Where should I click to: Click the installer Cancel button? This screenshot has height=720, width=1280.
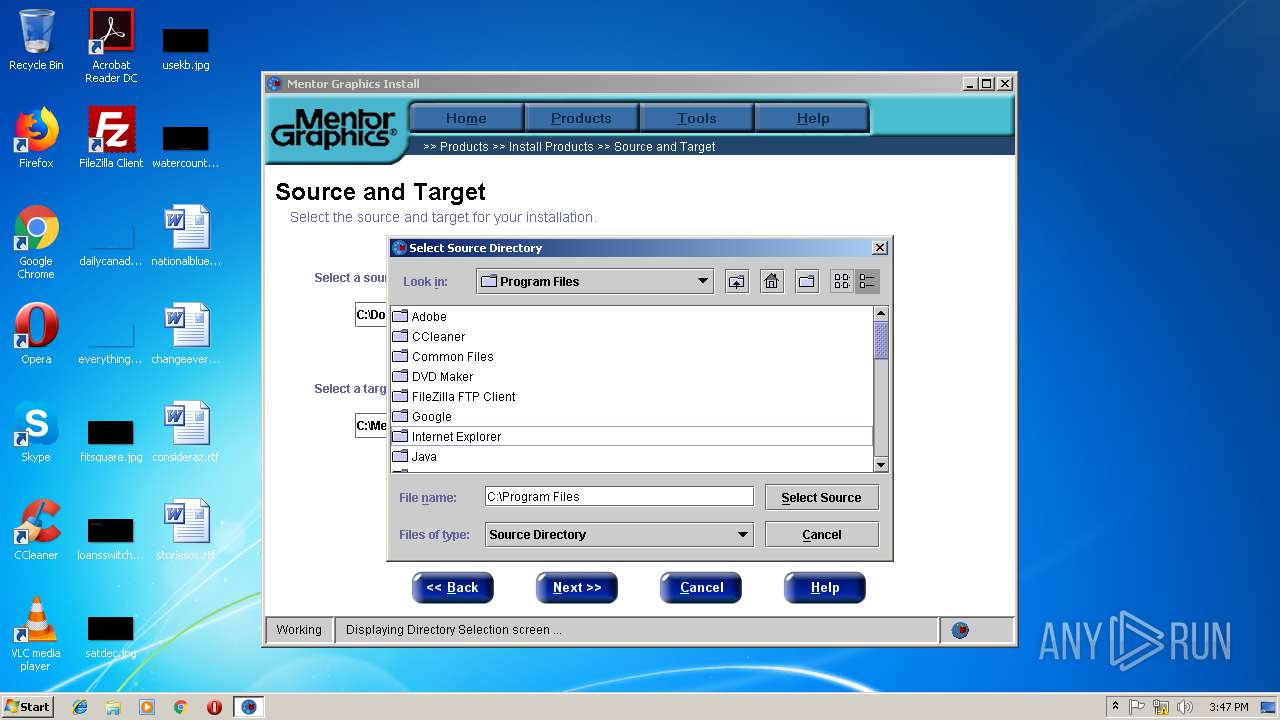701,588
